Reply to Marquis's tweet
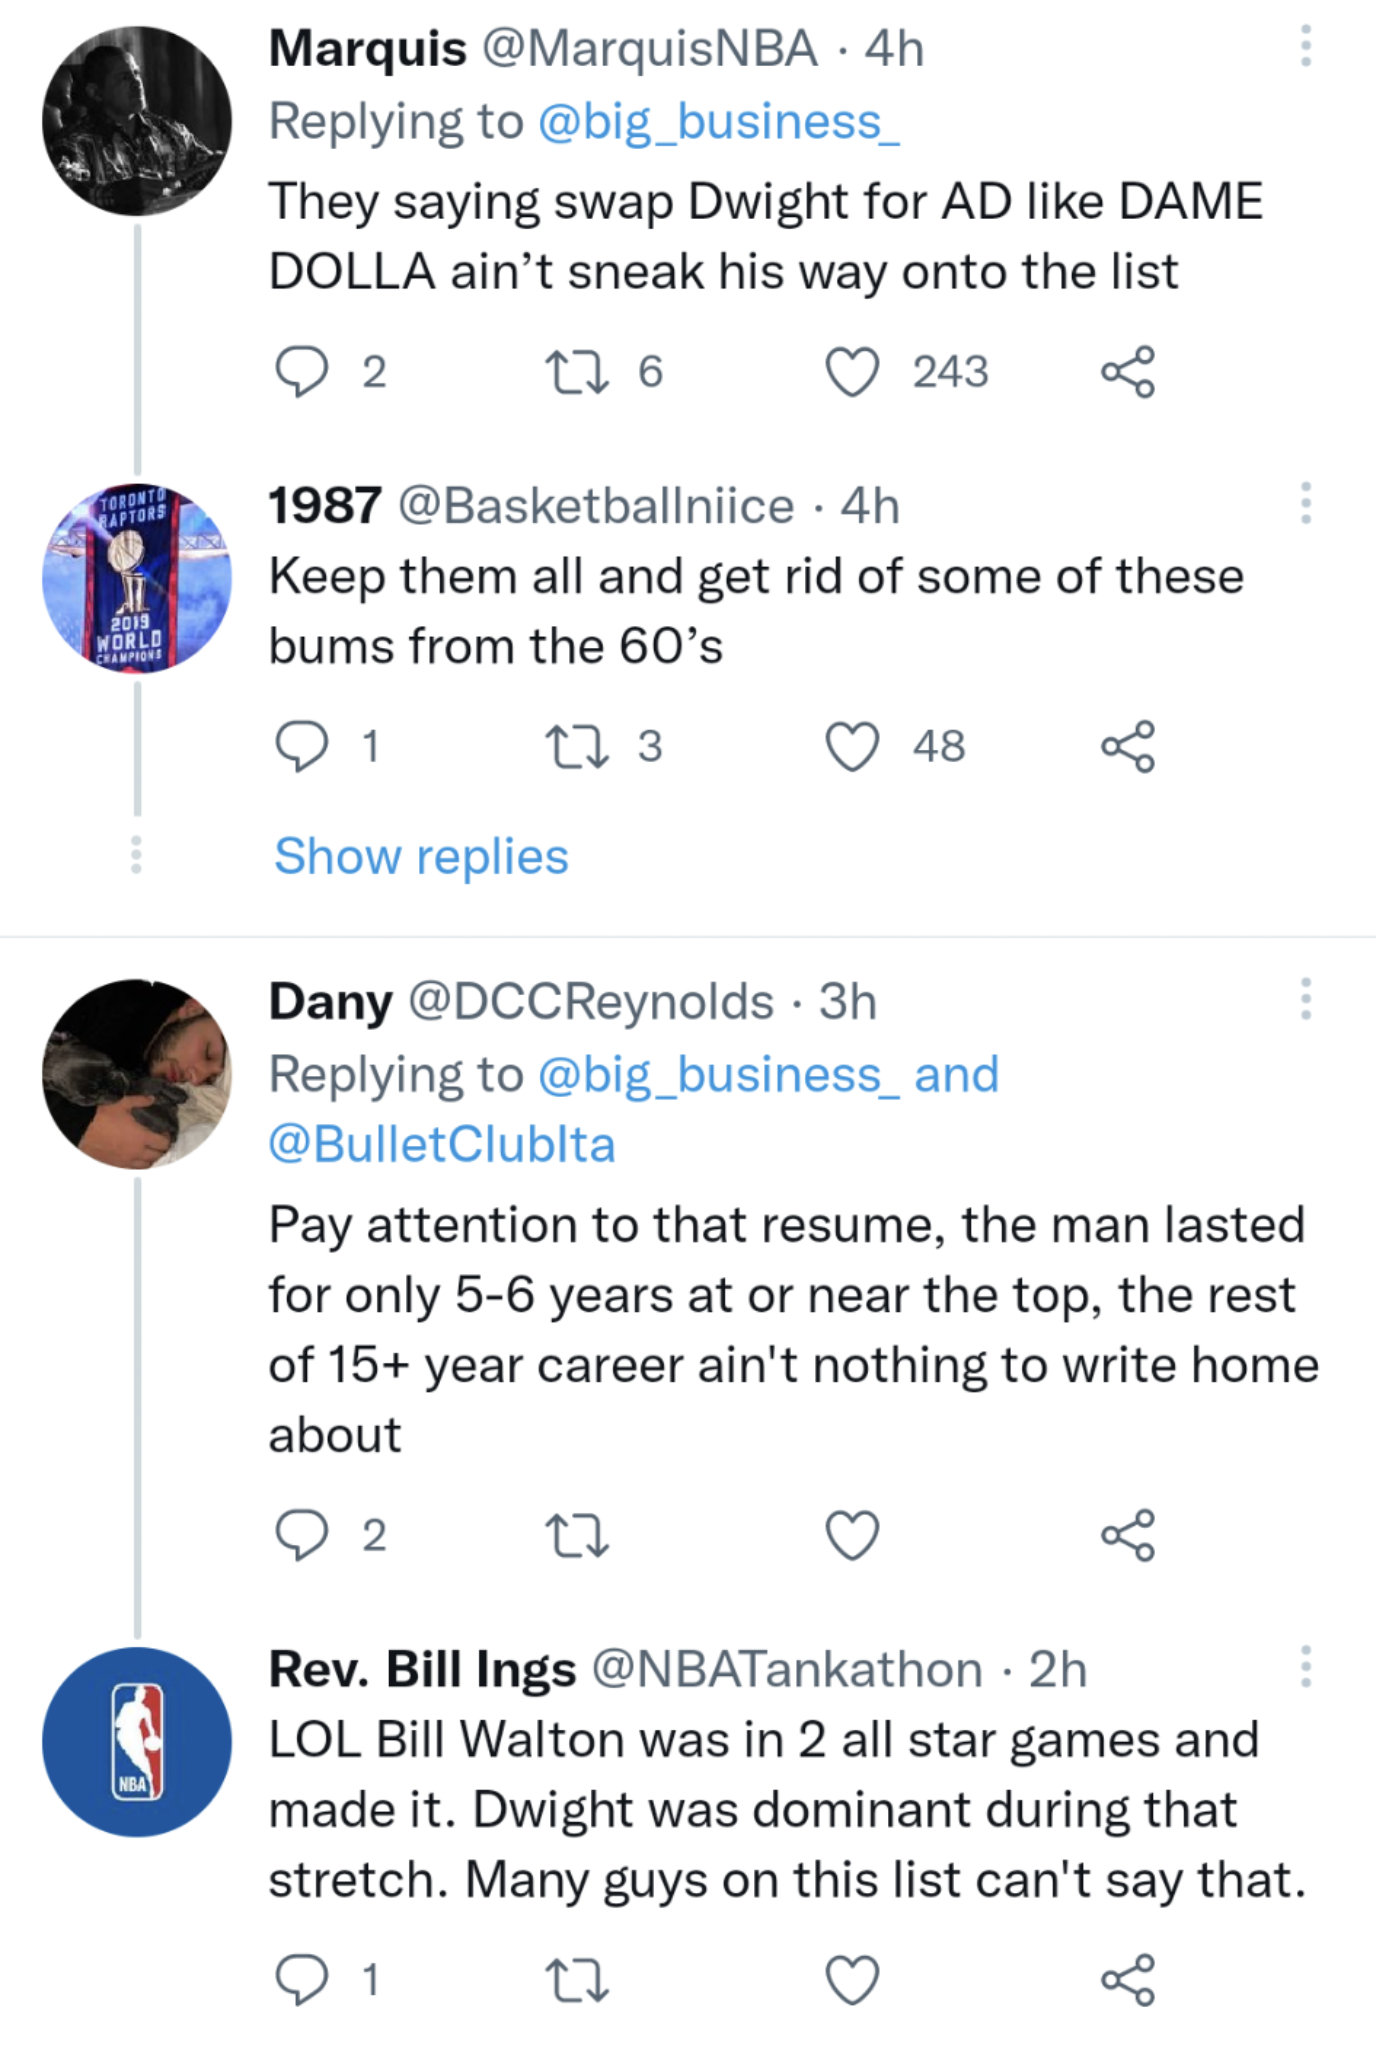Image resolution: width=1376 pixels, height=2048 pixels. coord(301,372)
